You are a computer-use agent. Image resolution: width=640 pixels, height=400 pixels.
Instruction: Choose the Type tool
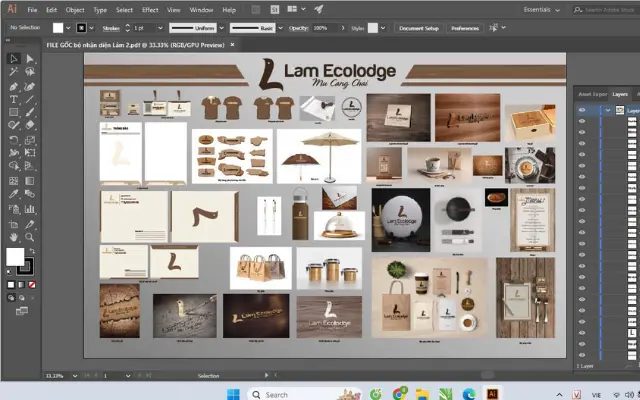point(13,99)
